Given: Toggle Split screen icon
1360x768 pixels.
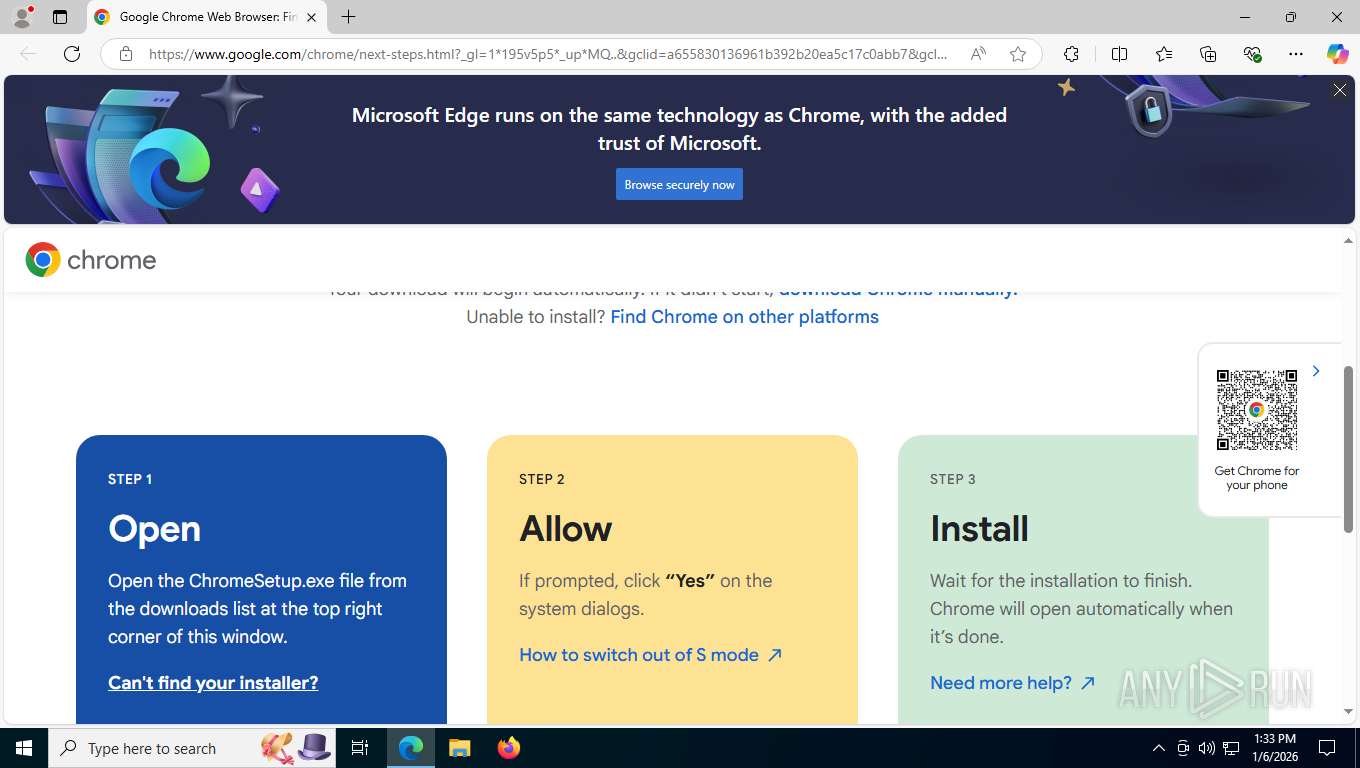Looking at the screenshot, I should pyautogui.click(x=1119, y=54).
